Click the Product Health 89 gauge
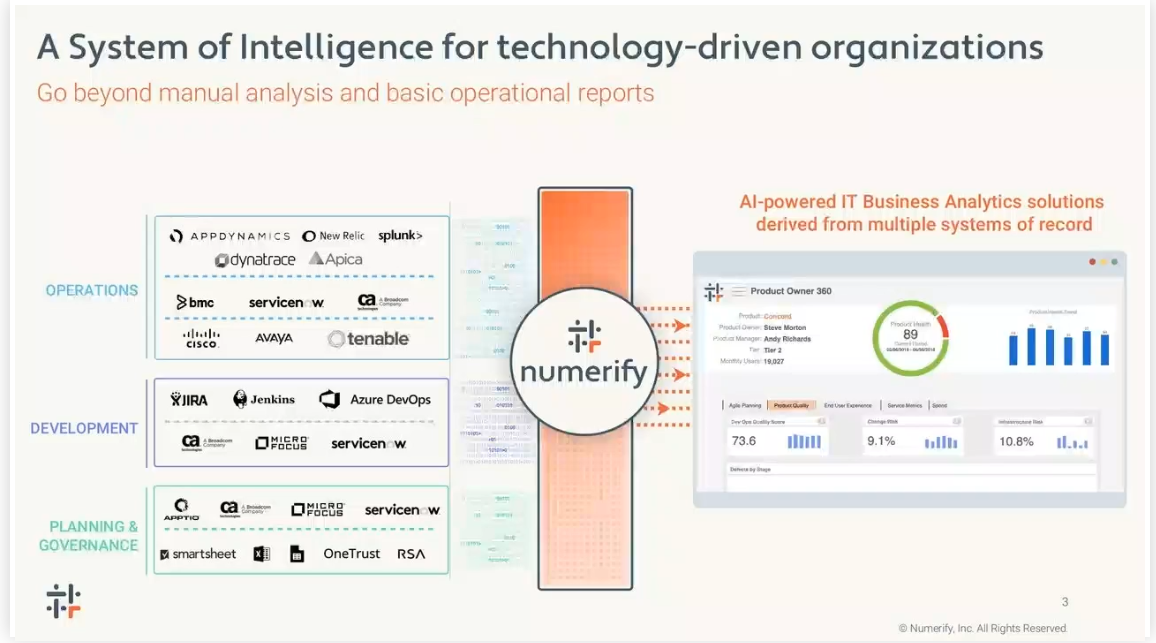The width and height of the screenshot is (1156, 643). click(910, 338)
